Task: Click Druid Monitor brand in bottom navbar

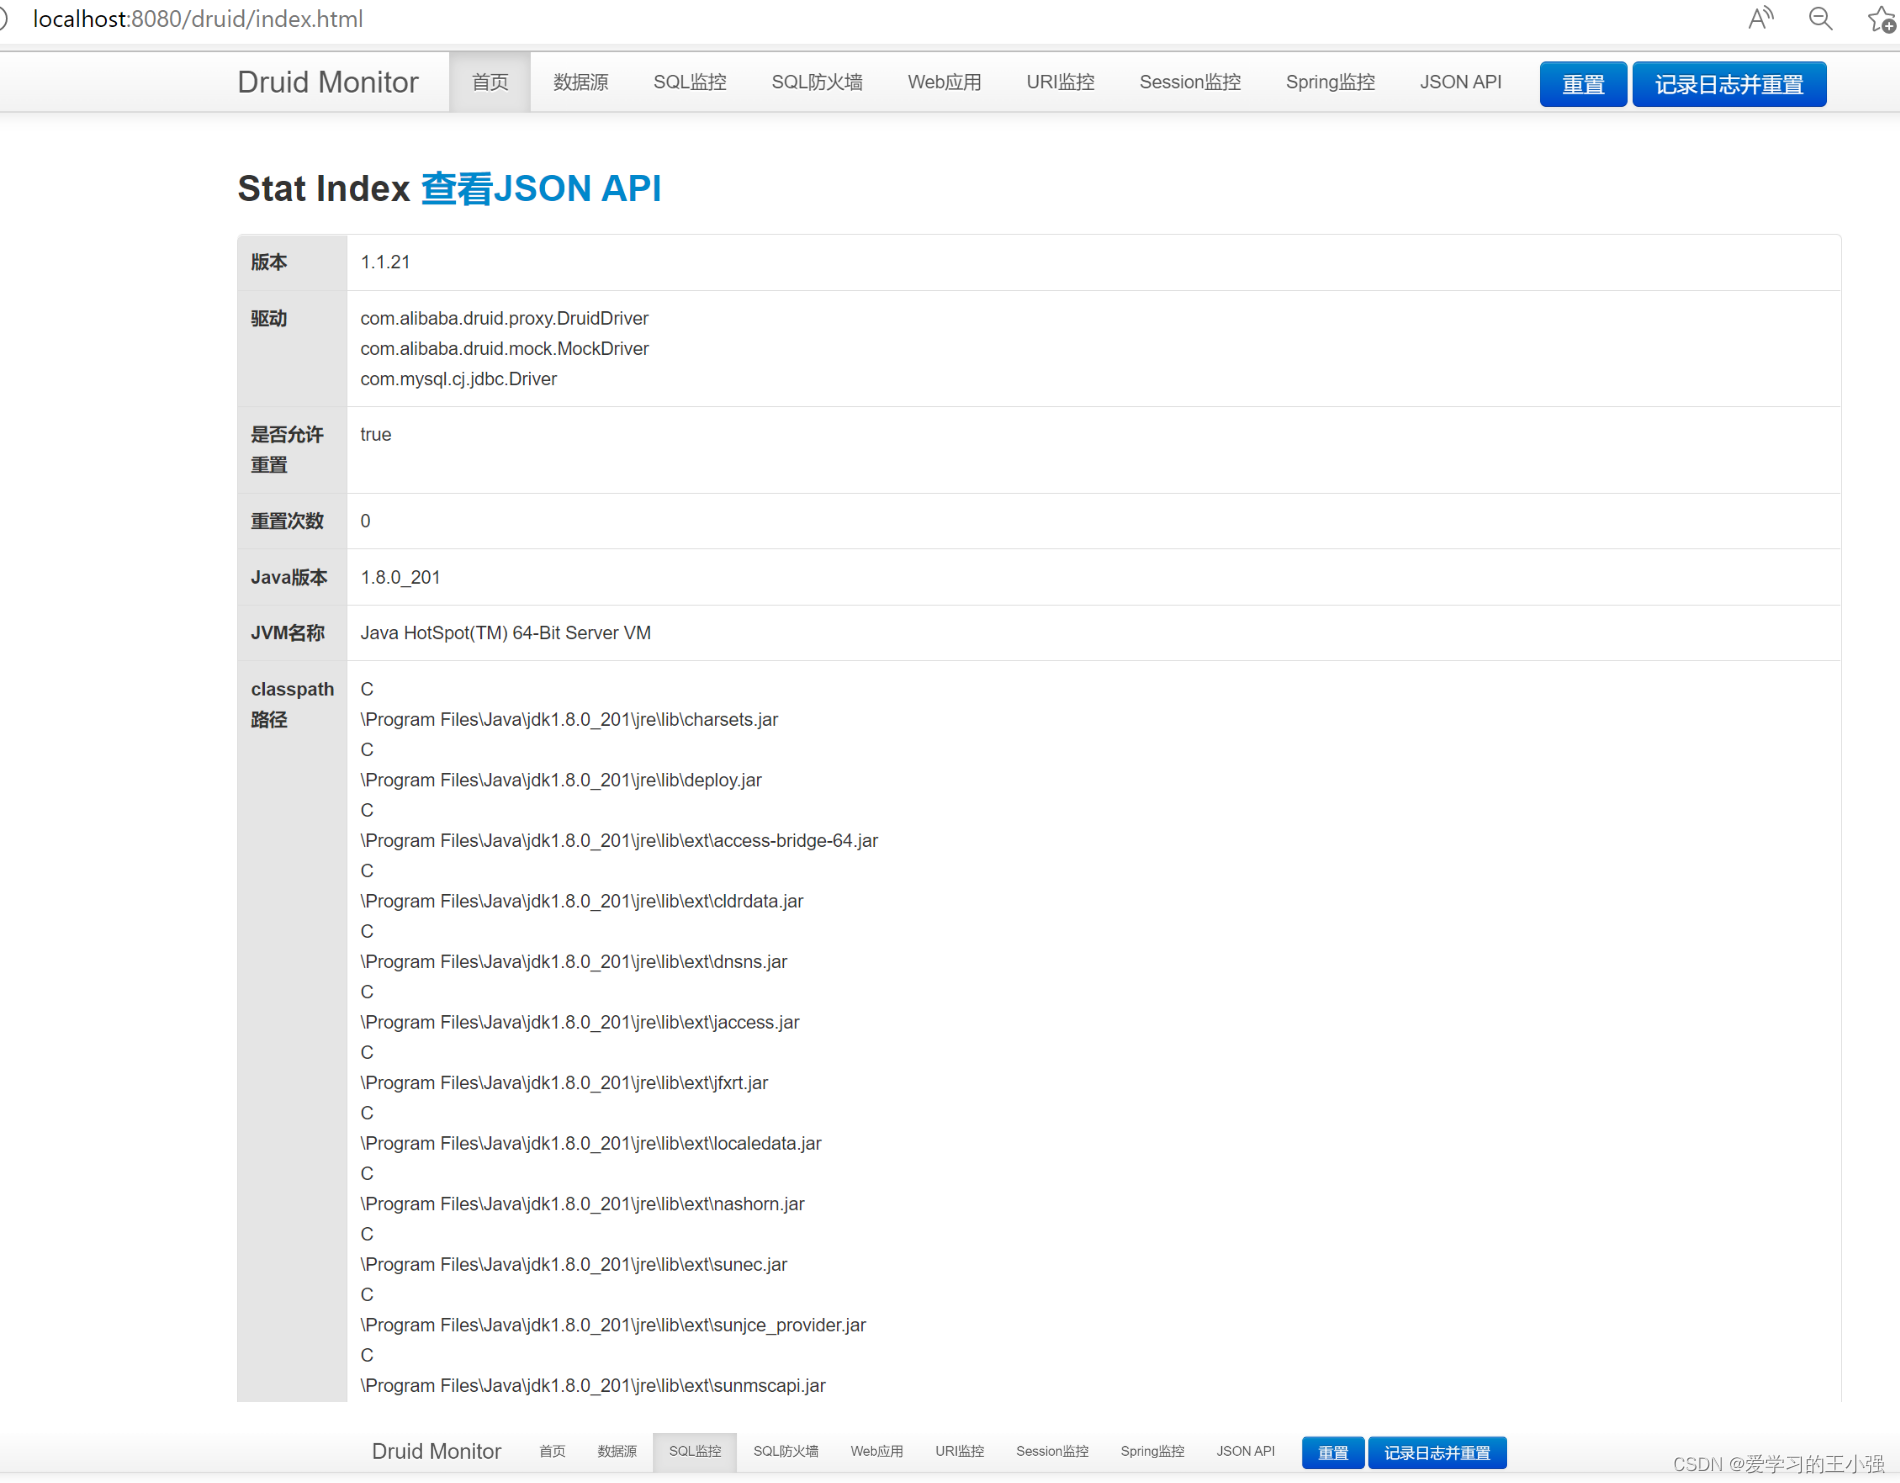Action: pyautogui.click(x=436, y=1451)
